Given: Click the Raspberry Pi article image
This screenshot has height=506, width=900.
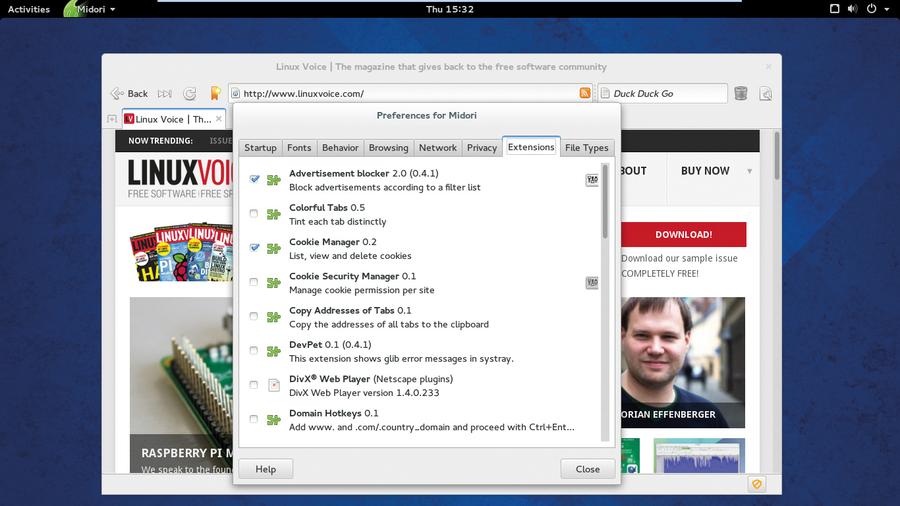Looking at the screenshot, I should [x=181, y=384].
